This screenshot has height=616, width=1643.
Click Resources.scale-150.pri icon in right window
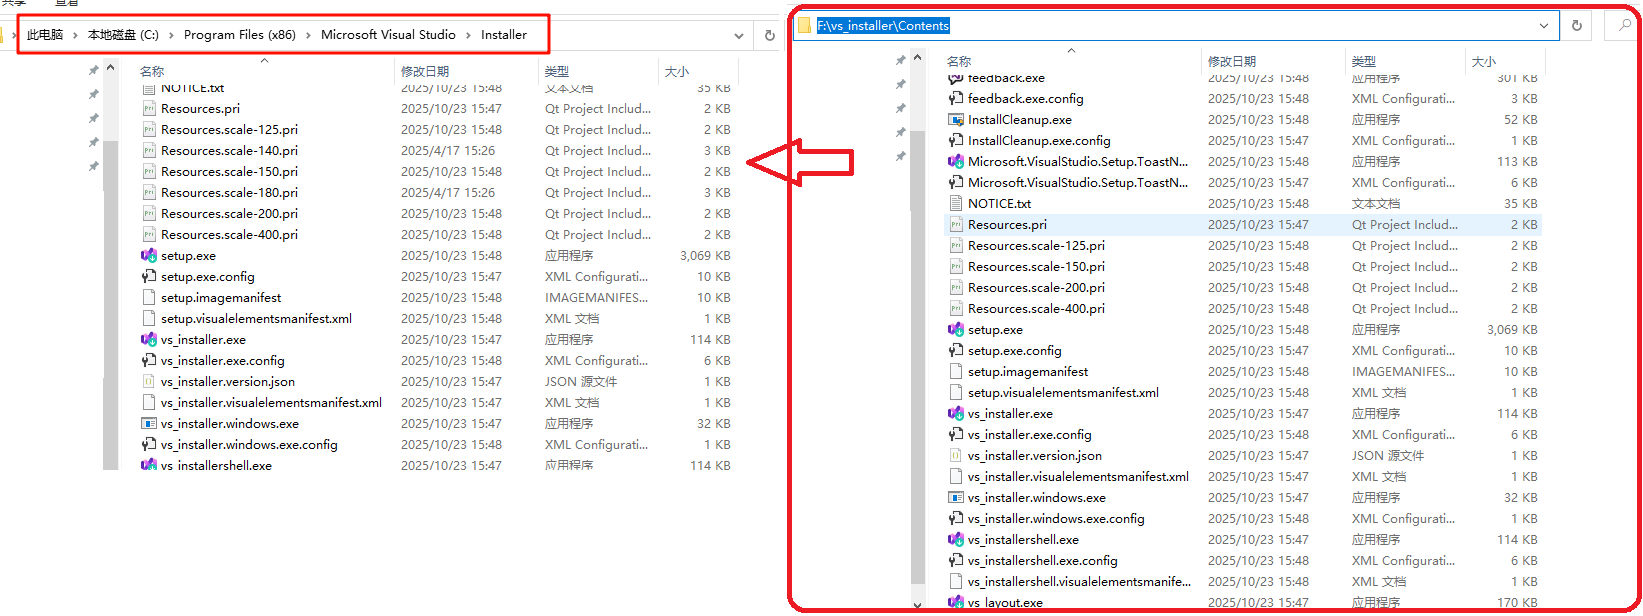click(956, 267)
